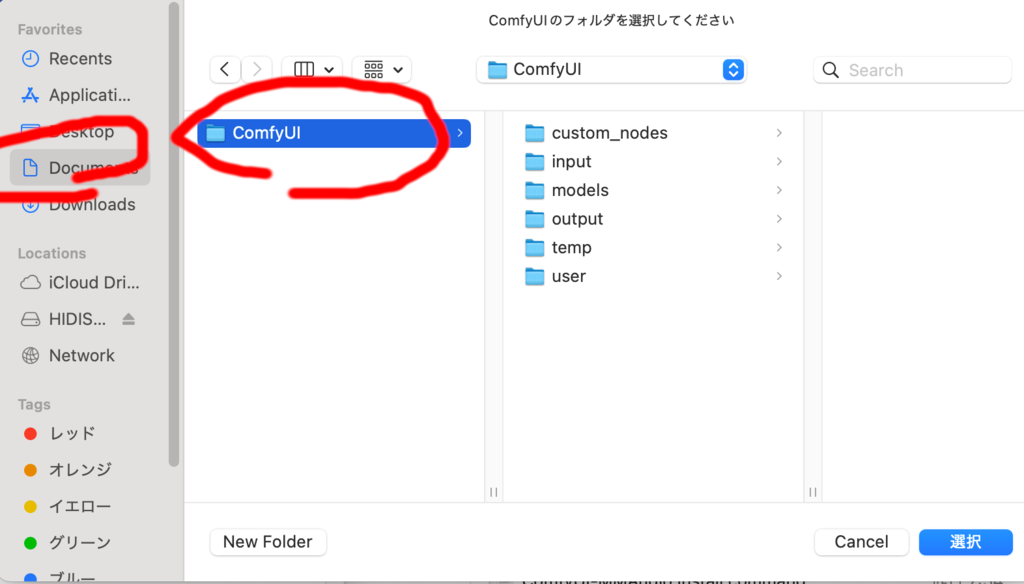Select the output folder

[x=653, y=219]
